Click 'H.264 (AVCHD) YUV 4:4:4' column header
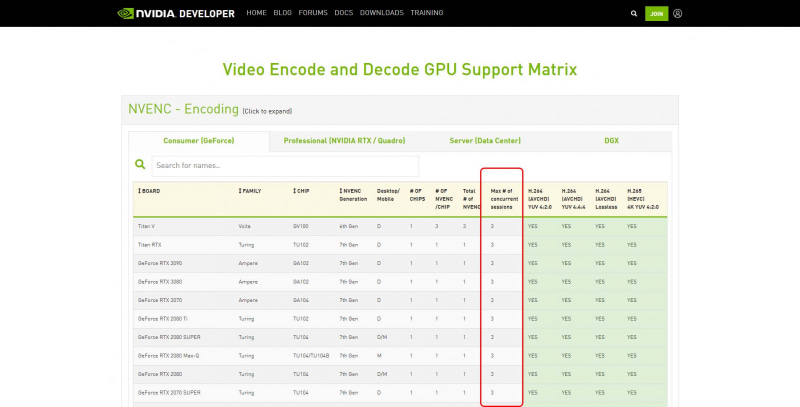Screen dimensions: 800x407 coord(573,199)
